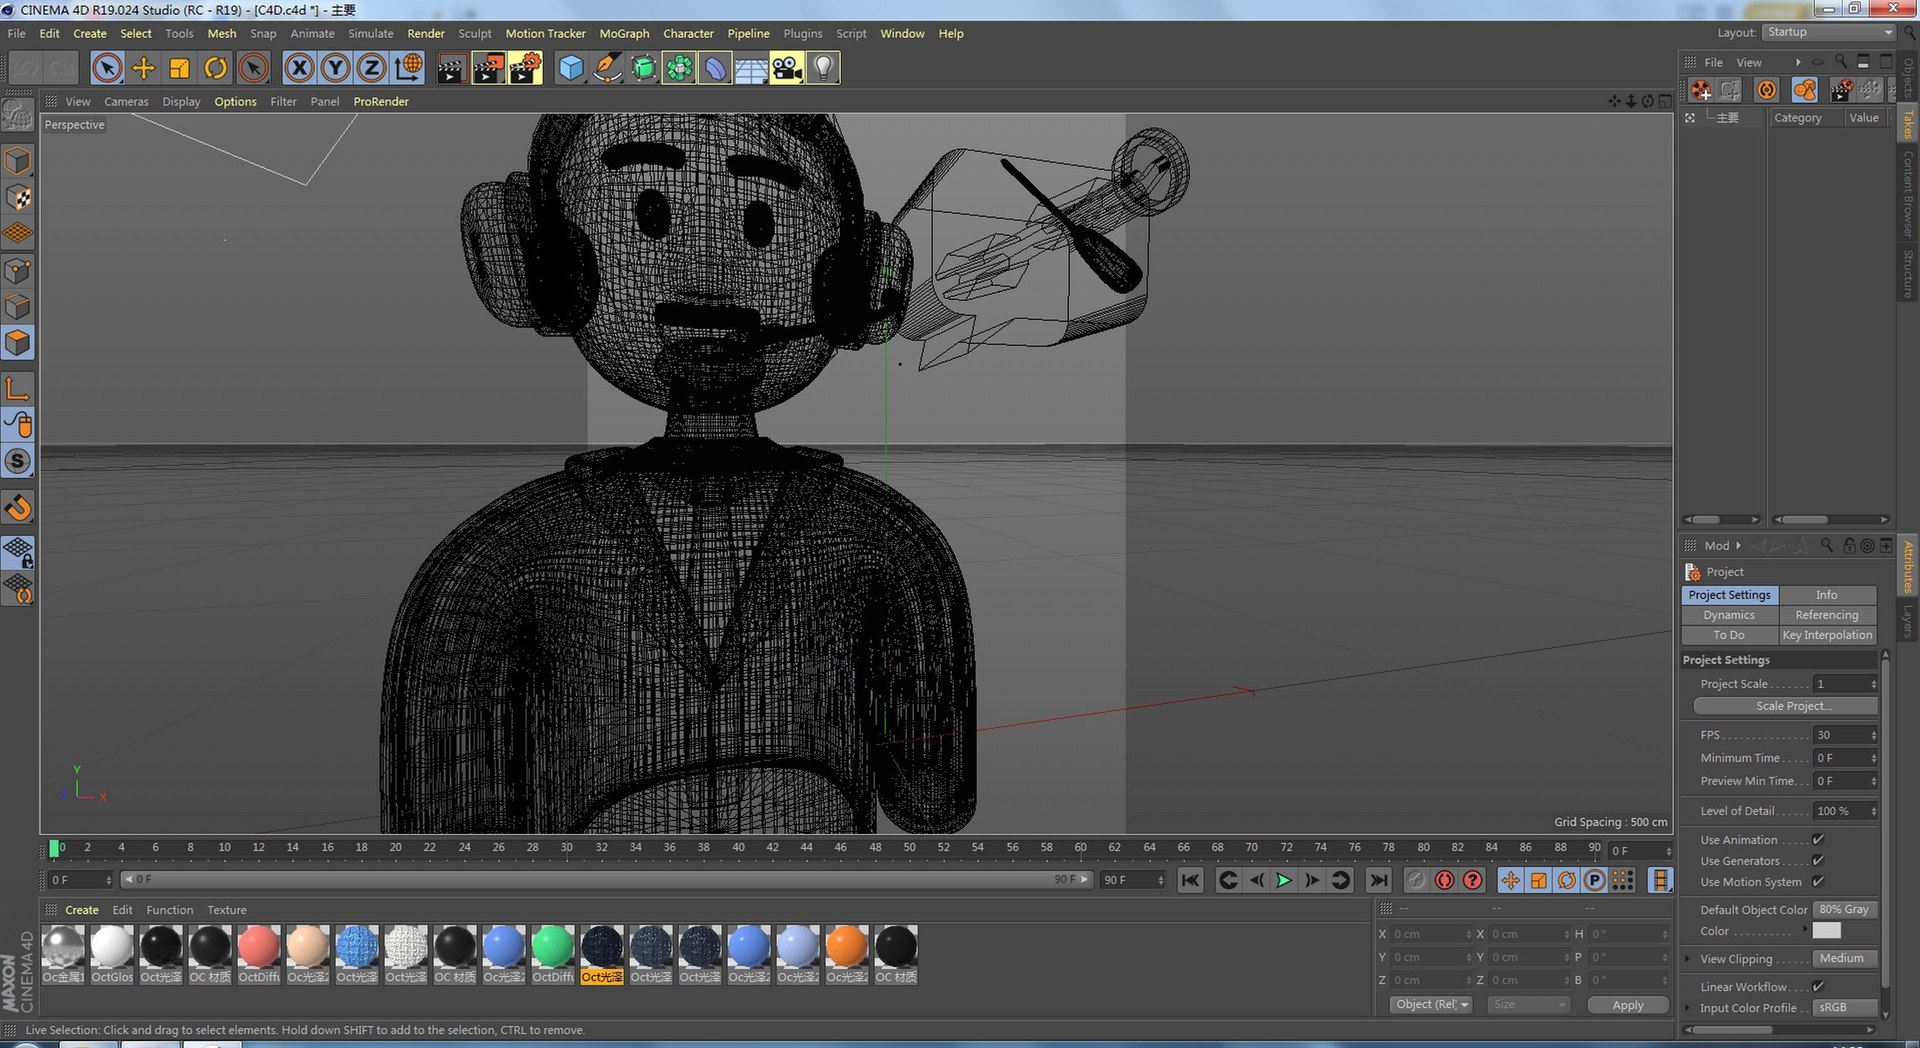Add a light object
Viewport: 1920px width, 1048px height.
pos(823,68)
